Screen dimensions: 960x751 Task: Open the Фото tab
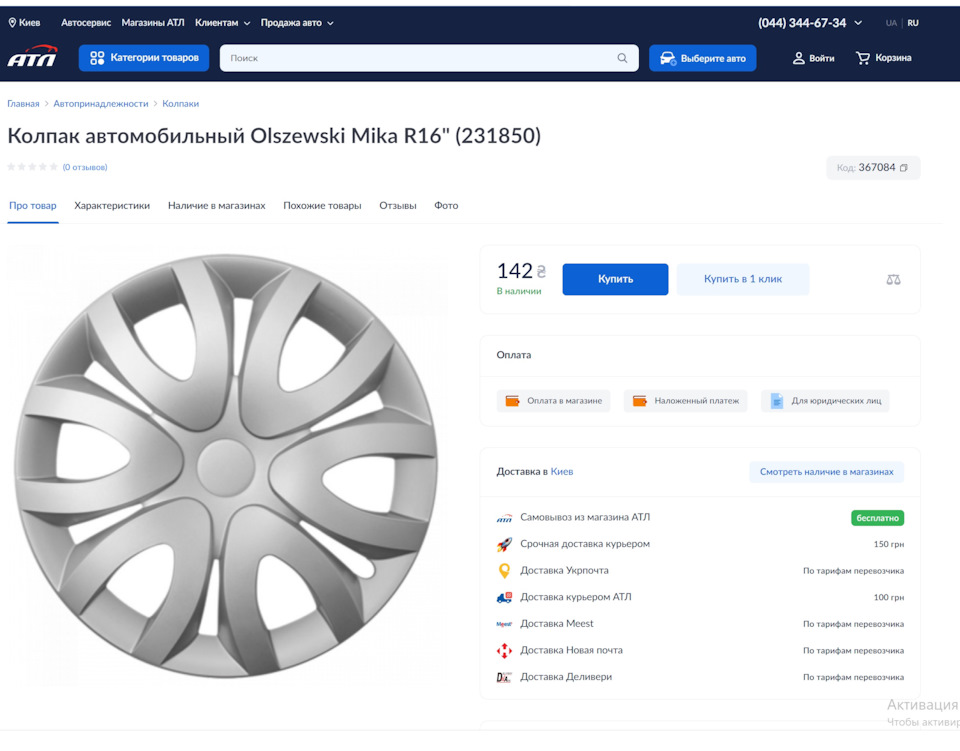[x=446, y=206]
